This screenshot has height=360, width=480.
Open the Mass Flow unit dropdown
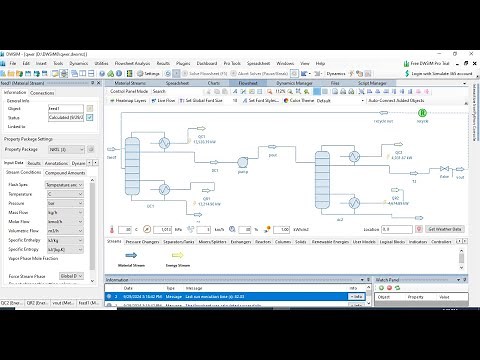pos(65,212)
